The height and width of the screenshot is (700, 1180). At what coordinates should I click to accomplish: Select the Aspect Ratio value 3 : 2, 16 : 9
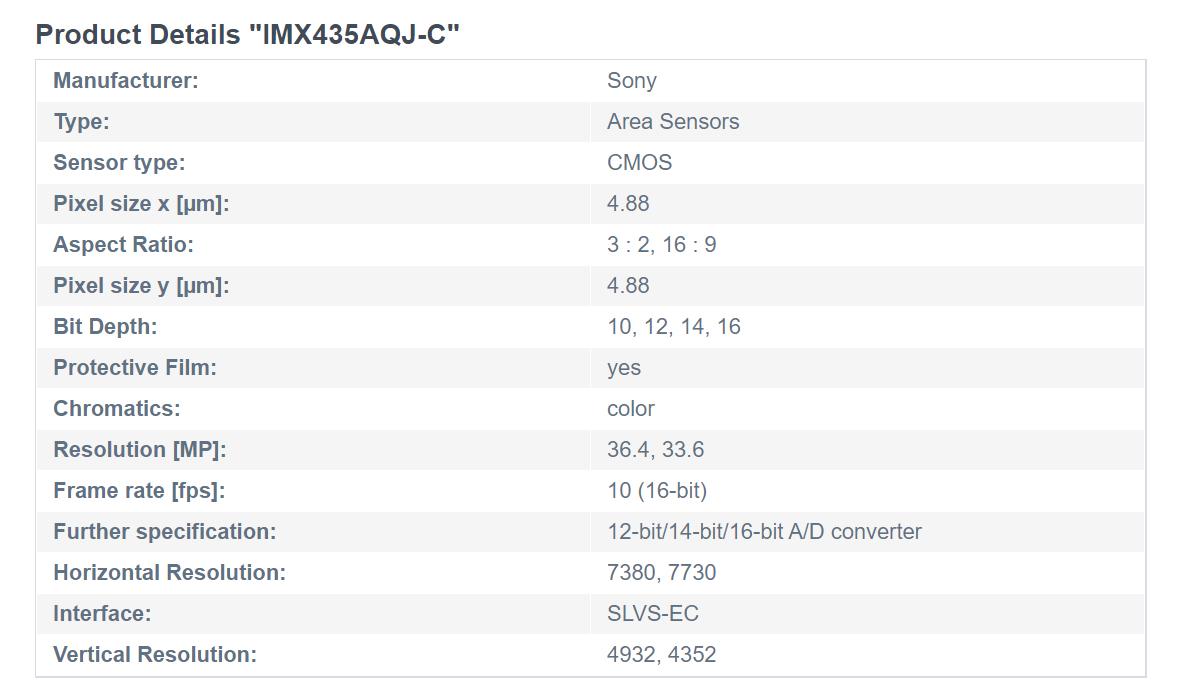click(661, 245)
